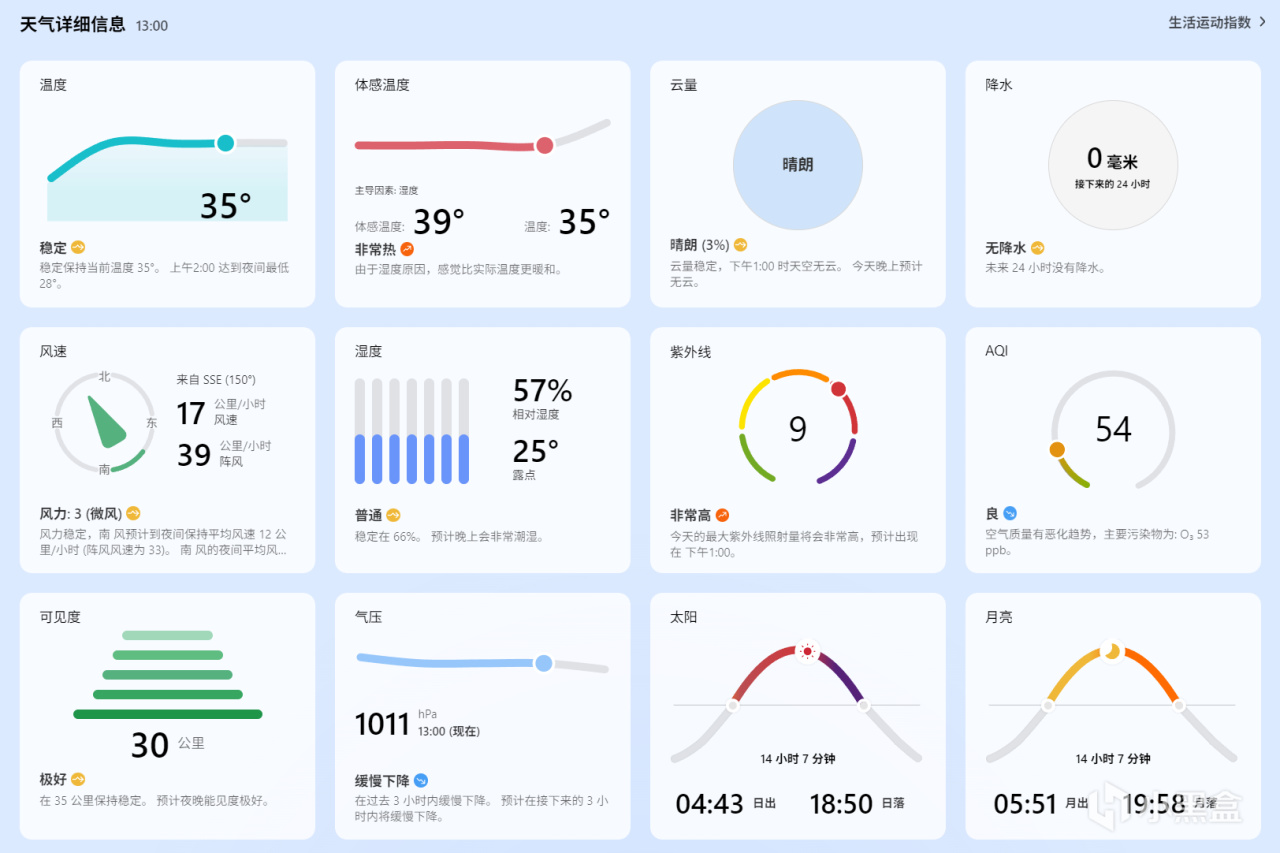Screen dimensions: 1280x853
Task: Click the 35° temperature value
Action: tap(226, 205)
